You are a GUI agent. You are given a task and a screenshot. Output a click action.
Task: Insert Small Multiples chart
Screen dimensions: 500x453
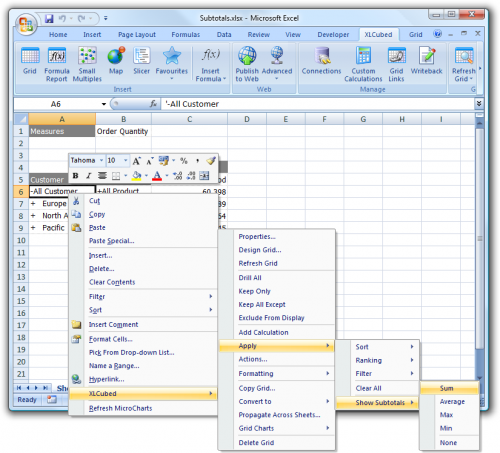pyautogui.click(x=87, y=64)
